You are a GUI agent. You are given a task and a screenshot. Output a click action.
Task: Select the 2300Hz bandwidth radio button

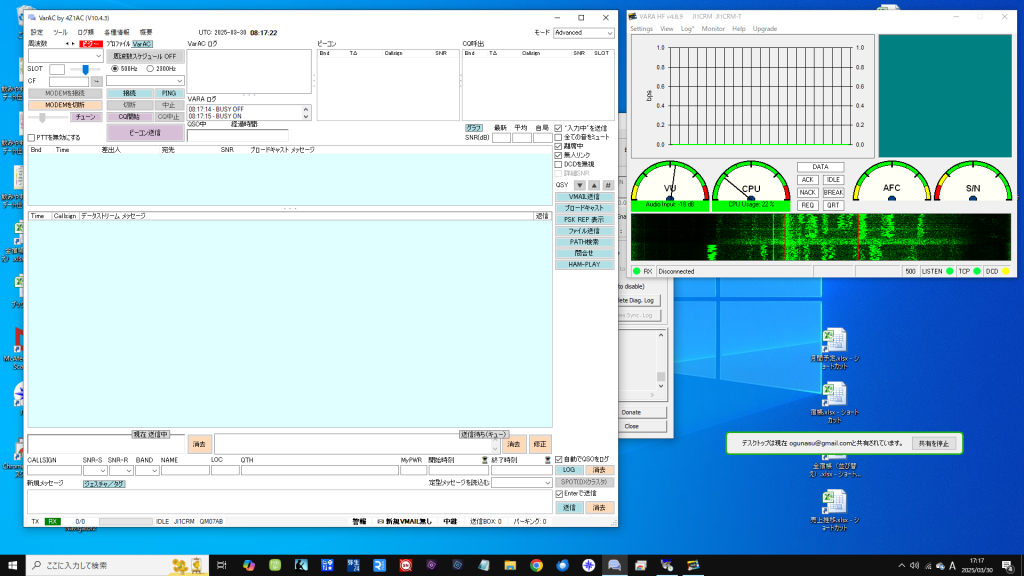(x=150, y=68)
